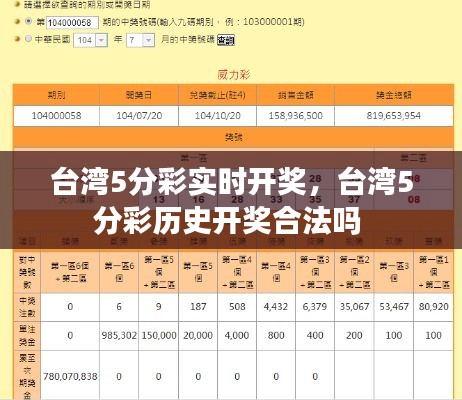This screenshot has height=400, width=462.
Task: Click the 第一區6個+第二區 cell
Action: tap(70, 272)
